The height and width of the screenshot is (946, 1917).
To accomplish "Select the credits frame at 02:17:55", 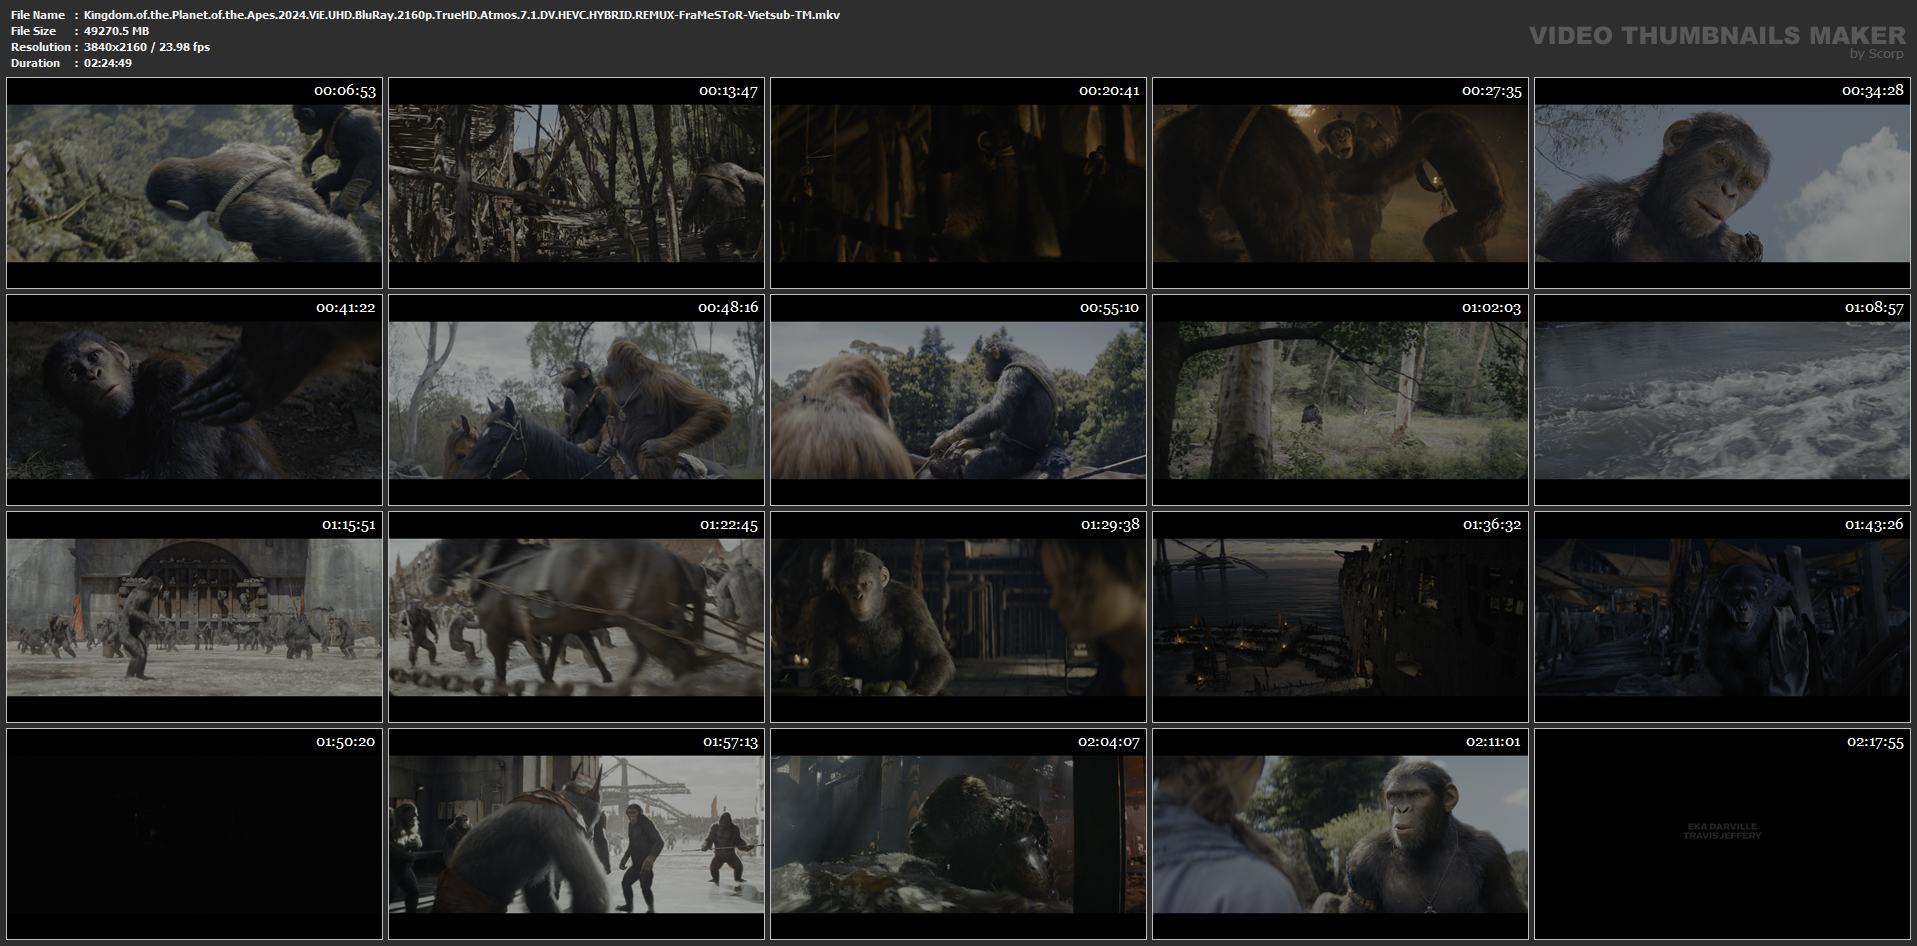I will point(1722,834).
